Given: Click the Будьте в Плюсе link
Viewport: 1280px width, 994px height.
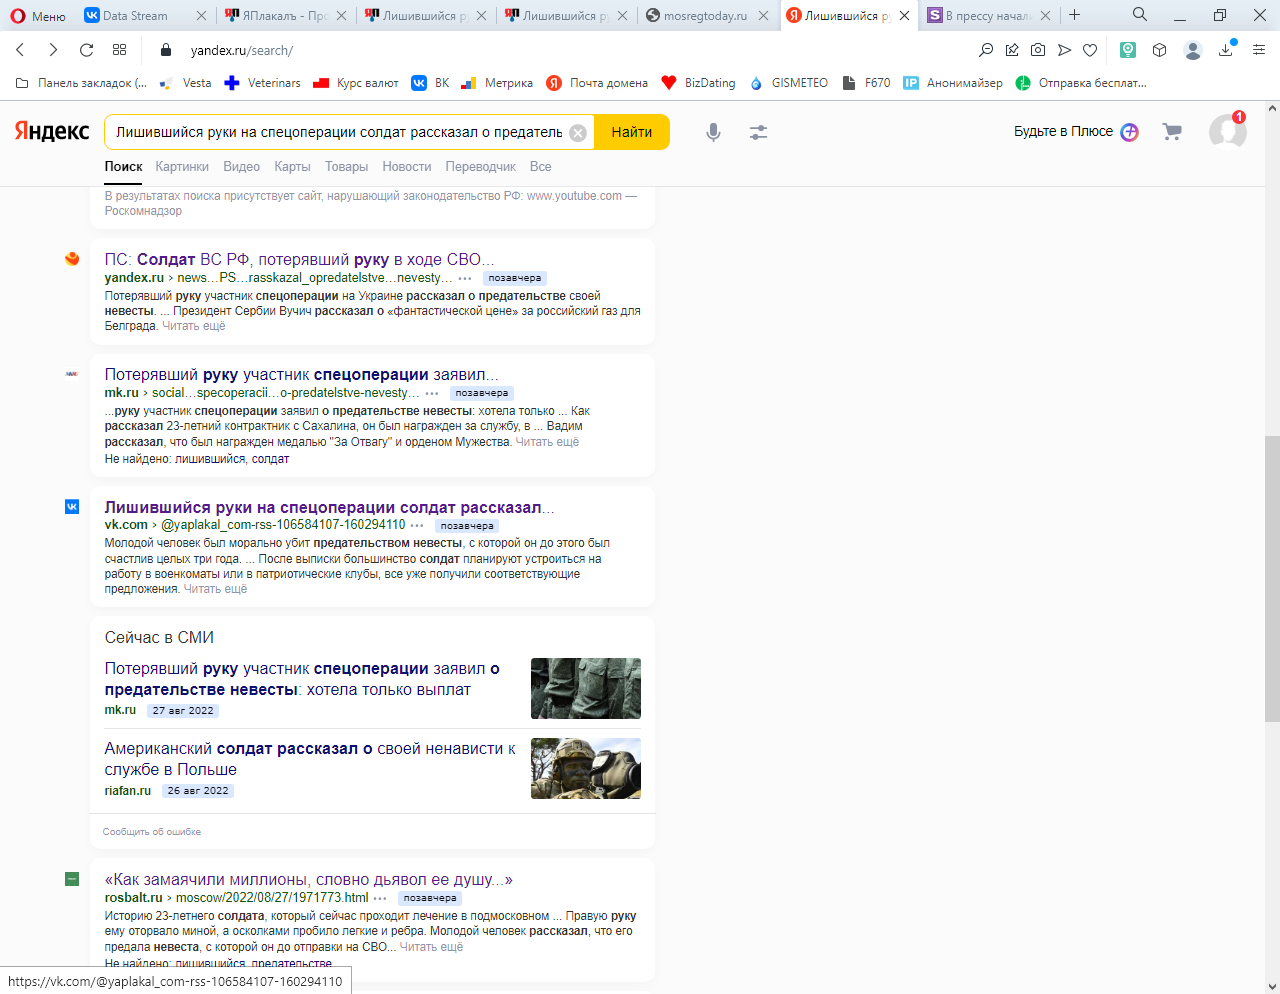Looking at the screenshot, I should click(1063, 132).
